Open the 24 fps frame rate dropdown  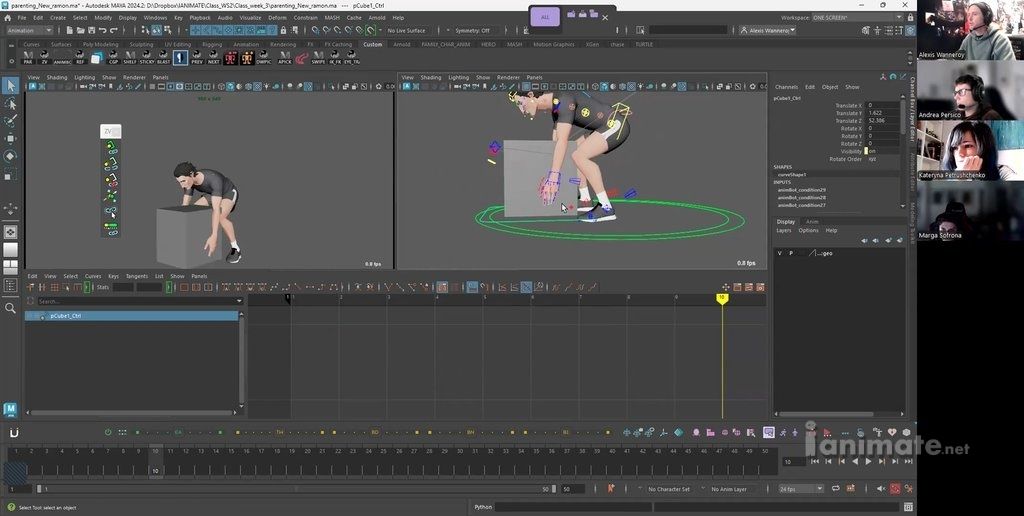coord(801,489)
